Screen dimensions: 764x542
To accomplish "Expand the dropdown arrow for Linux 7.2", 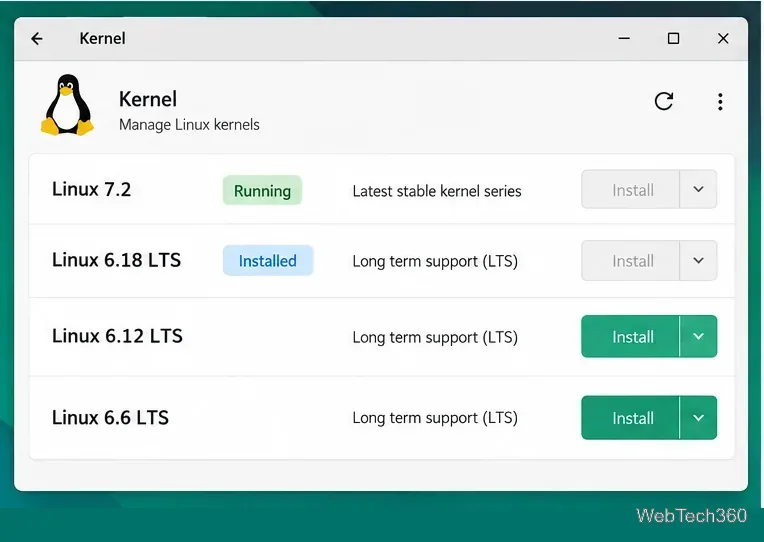I will (698, 189).
